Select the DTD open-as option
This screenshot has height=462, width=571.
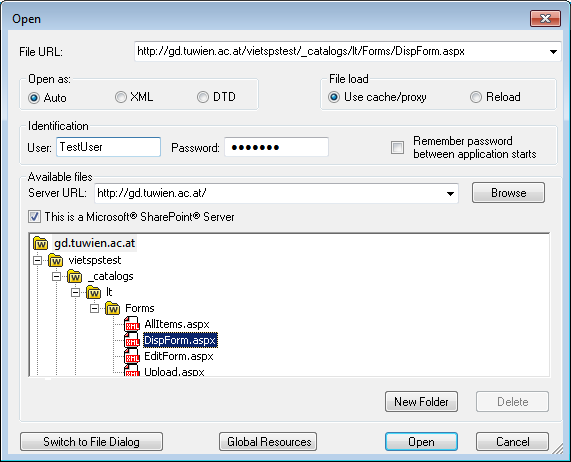point(203,97)
